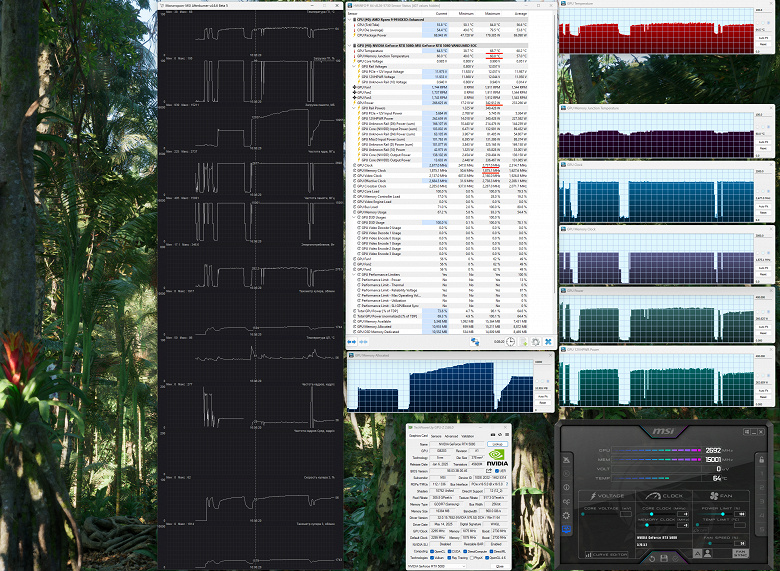This screenshot has width=780, height=571.
Task: Click the blue X icon in HWiNFO toolbar
Action: [x=549, y=341]
